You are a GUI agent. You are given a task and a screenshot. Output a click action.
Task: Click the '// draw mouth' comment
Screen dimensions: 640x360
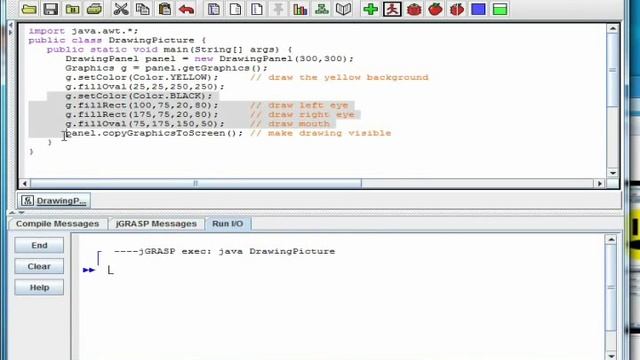(x=290, y=124)
